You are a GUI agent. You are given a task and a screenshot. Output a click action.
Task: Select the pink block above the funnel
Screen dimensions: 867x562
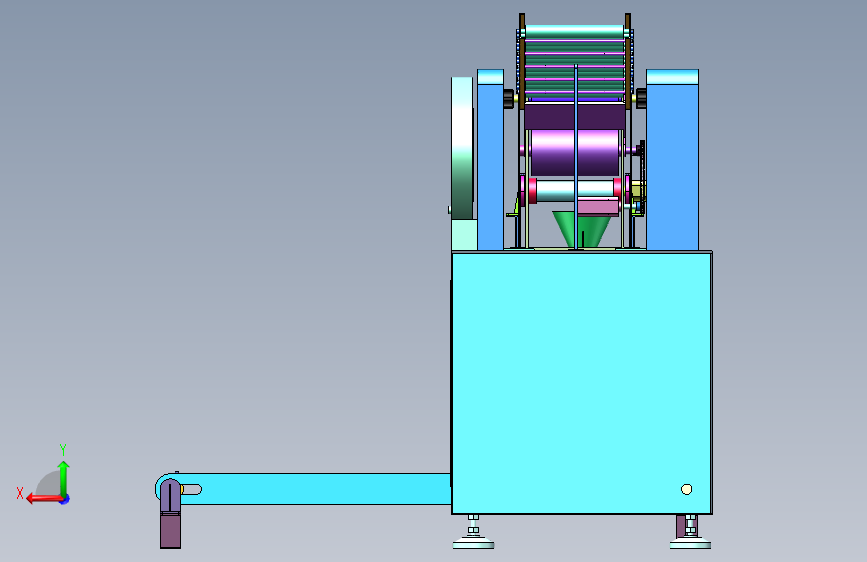pyautogui.click(x=598, y=207)
